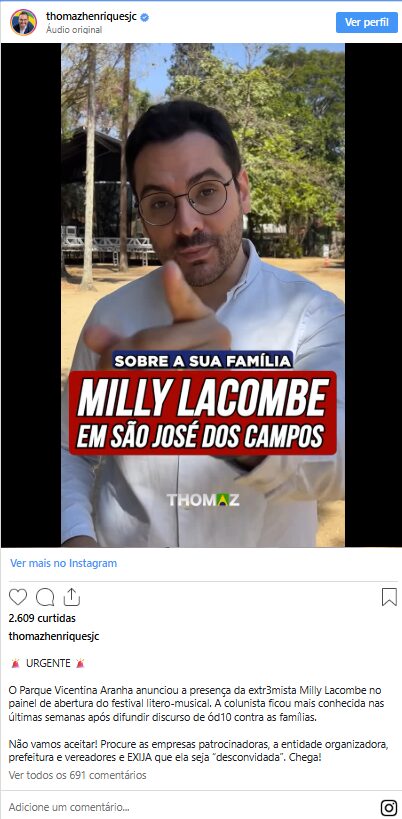Click the Áudio original label
Screen dimensions: 402x819
pos(74,30)
